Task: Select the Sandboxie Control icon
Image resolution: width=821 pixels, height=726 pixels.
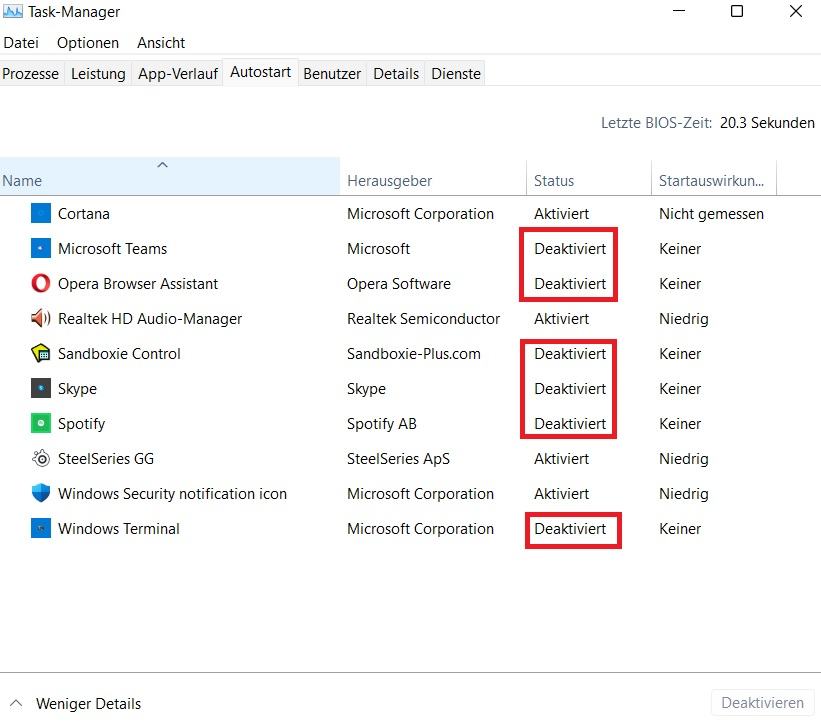Action: click(x=41, y=353)
